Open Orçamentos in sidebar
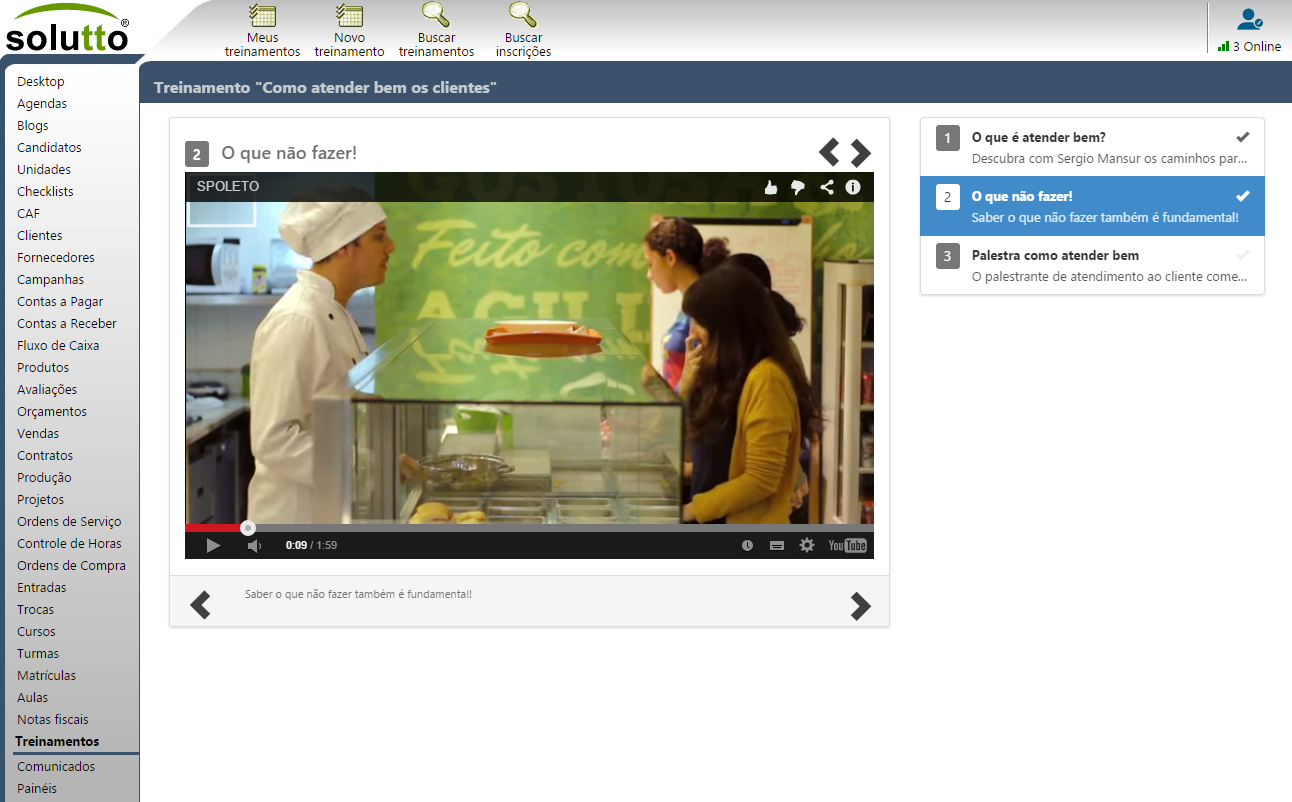Image resolution: width=1292 pixels, height=802 pixels. [52, 412]
